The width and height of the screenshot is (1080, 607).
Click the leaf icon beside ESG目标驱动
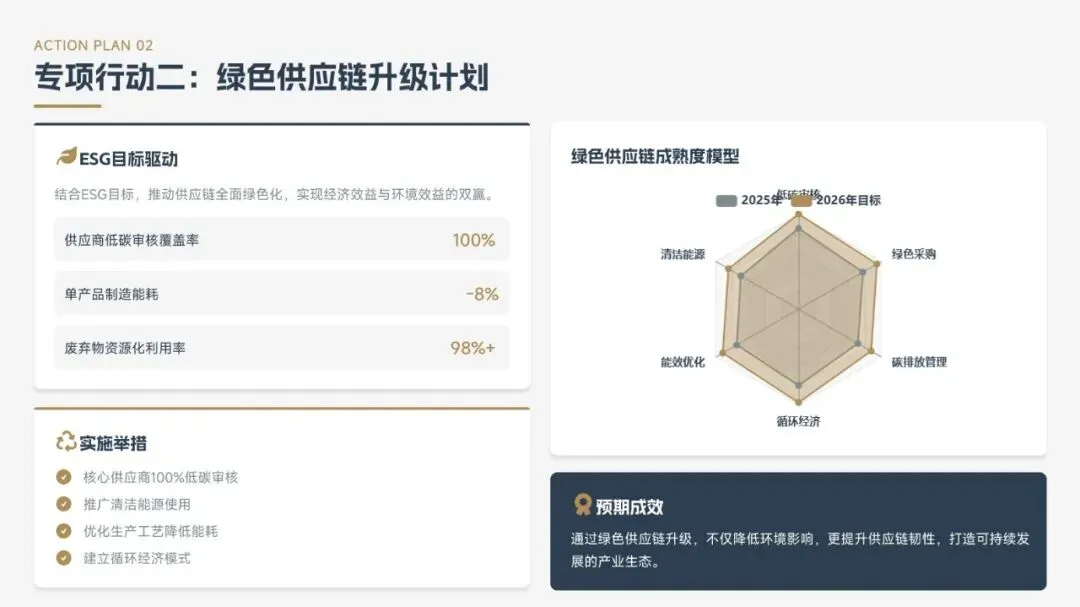coord(66,157)
